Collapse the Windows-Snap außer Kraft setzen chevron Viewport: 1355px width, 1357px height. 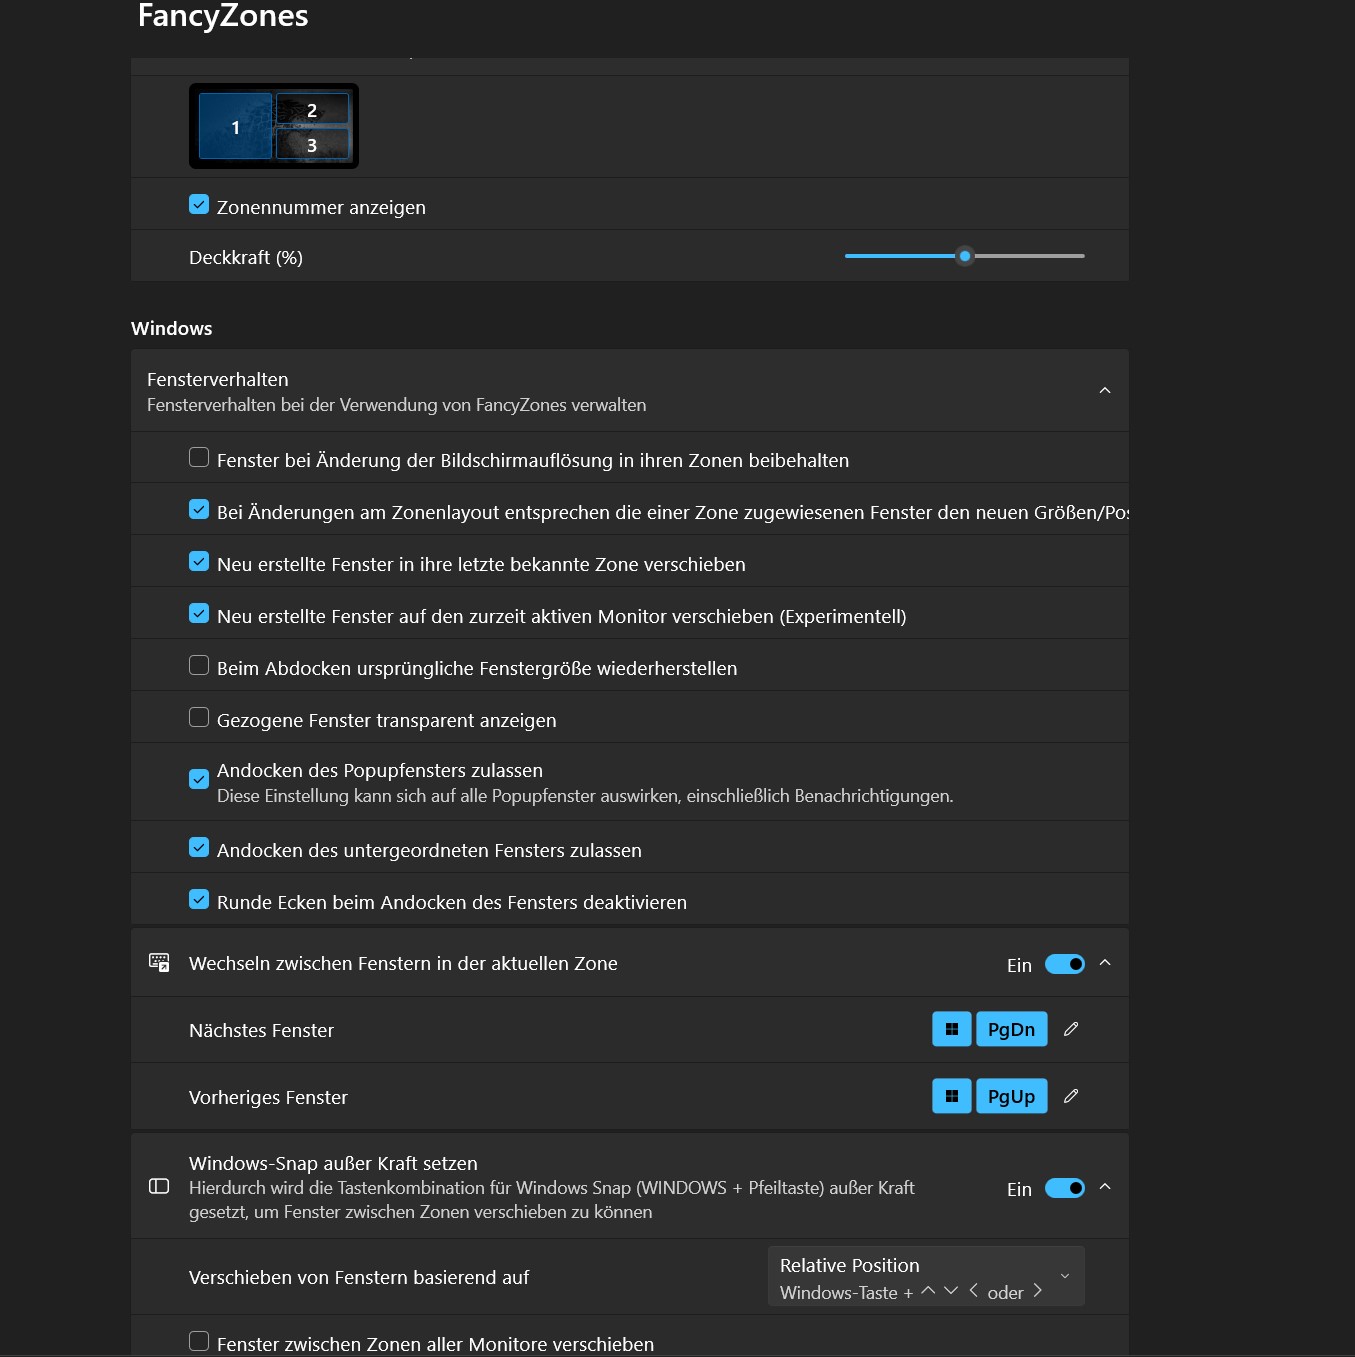click(1105, 1187)
